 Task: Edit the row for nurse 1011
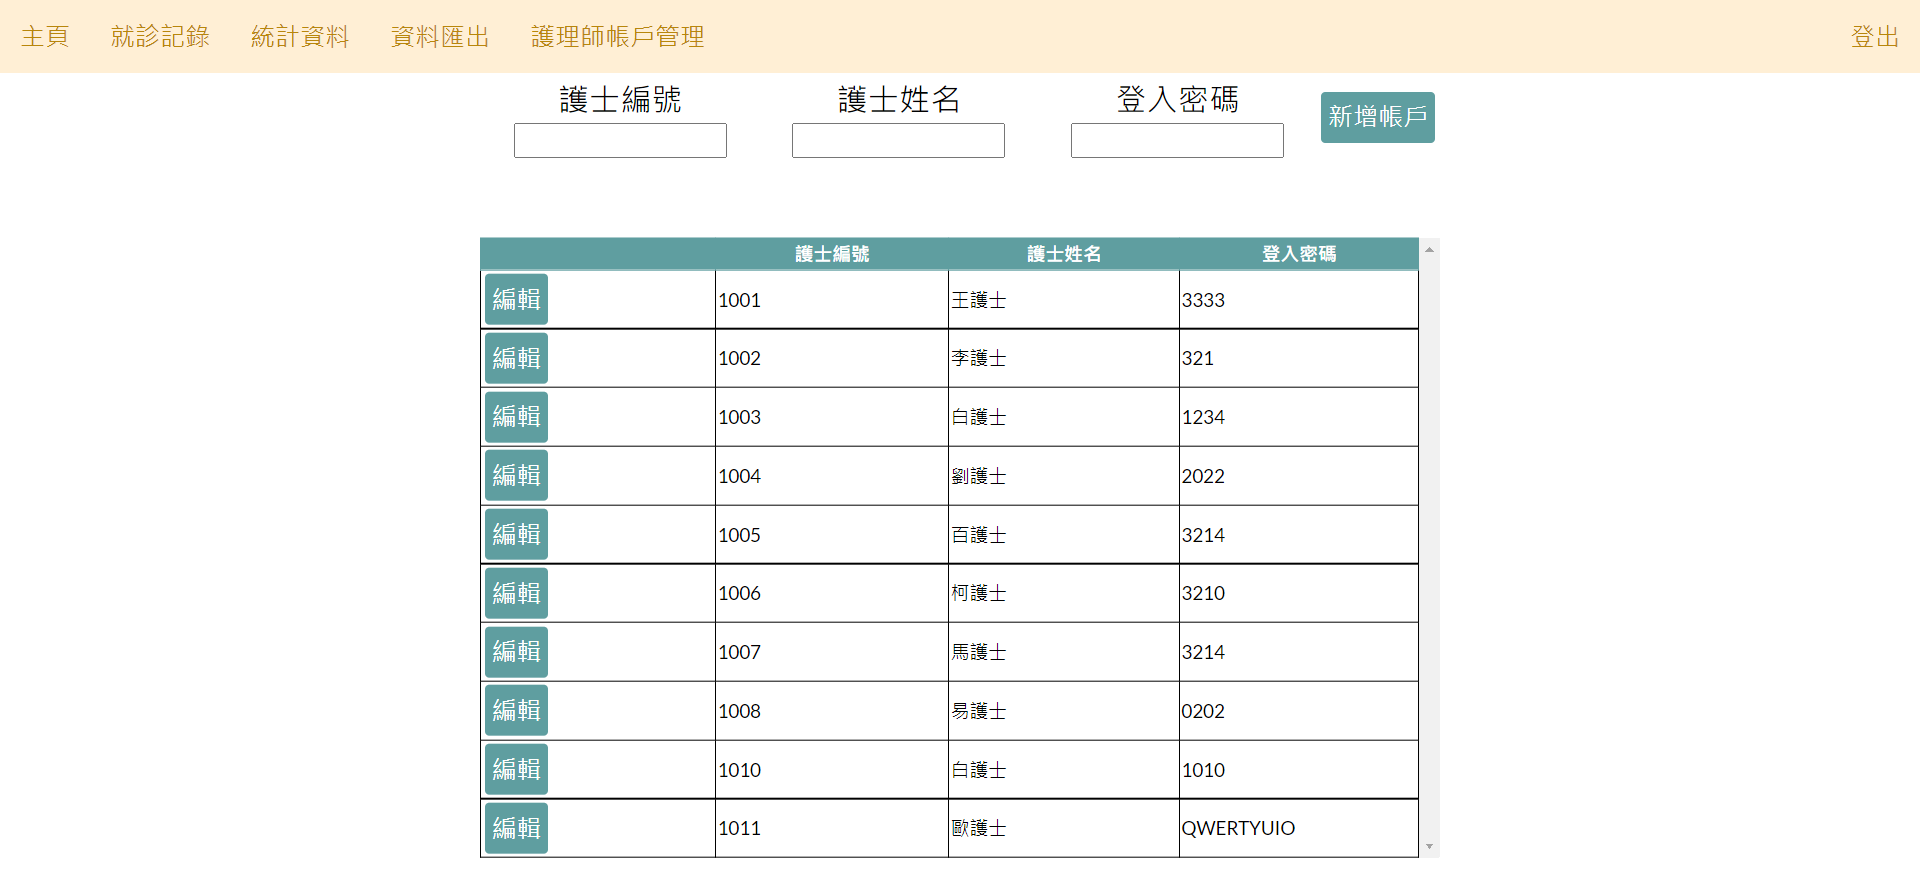(516, 828)
